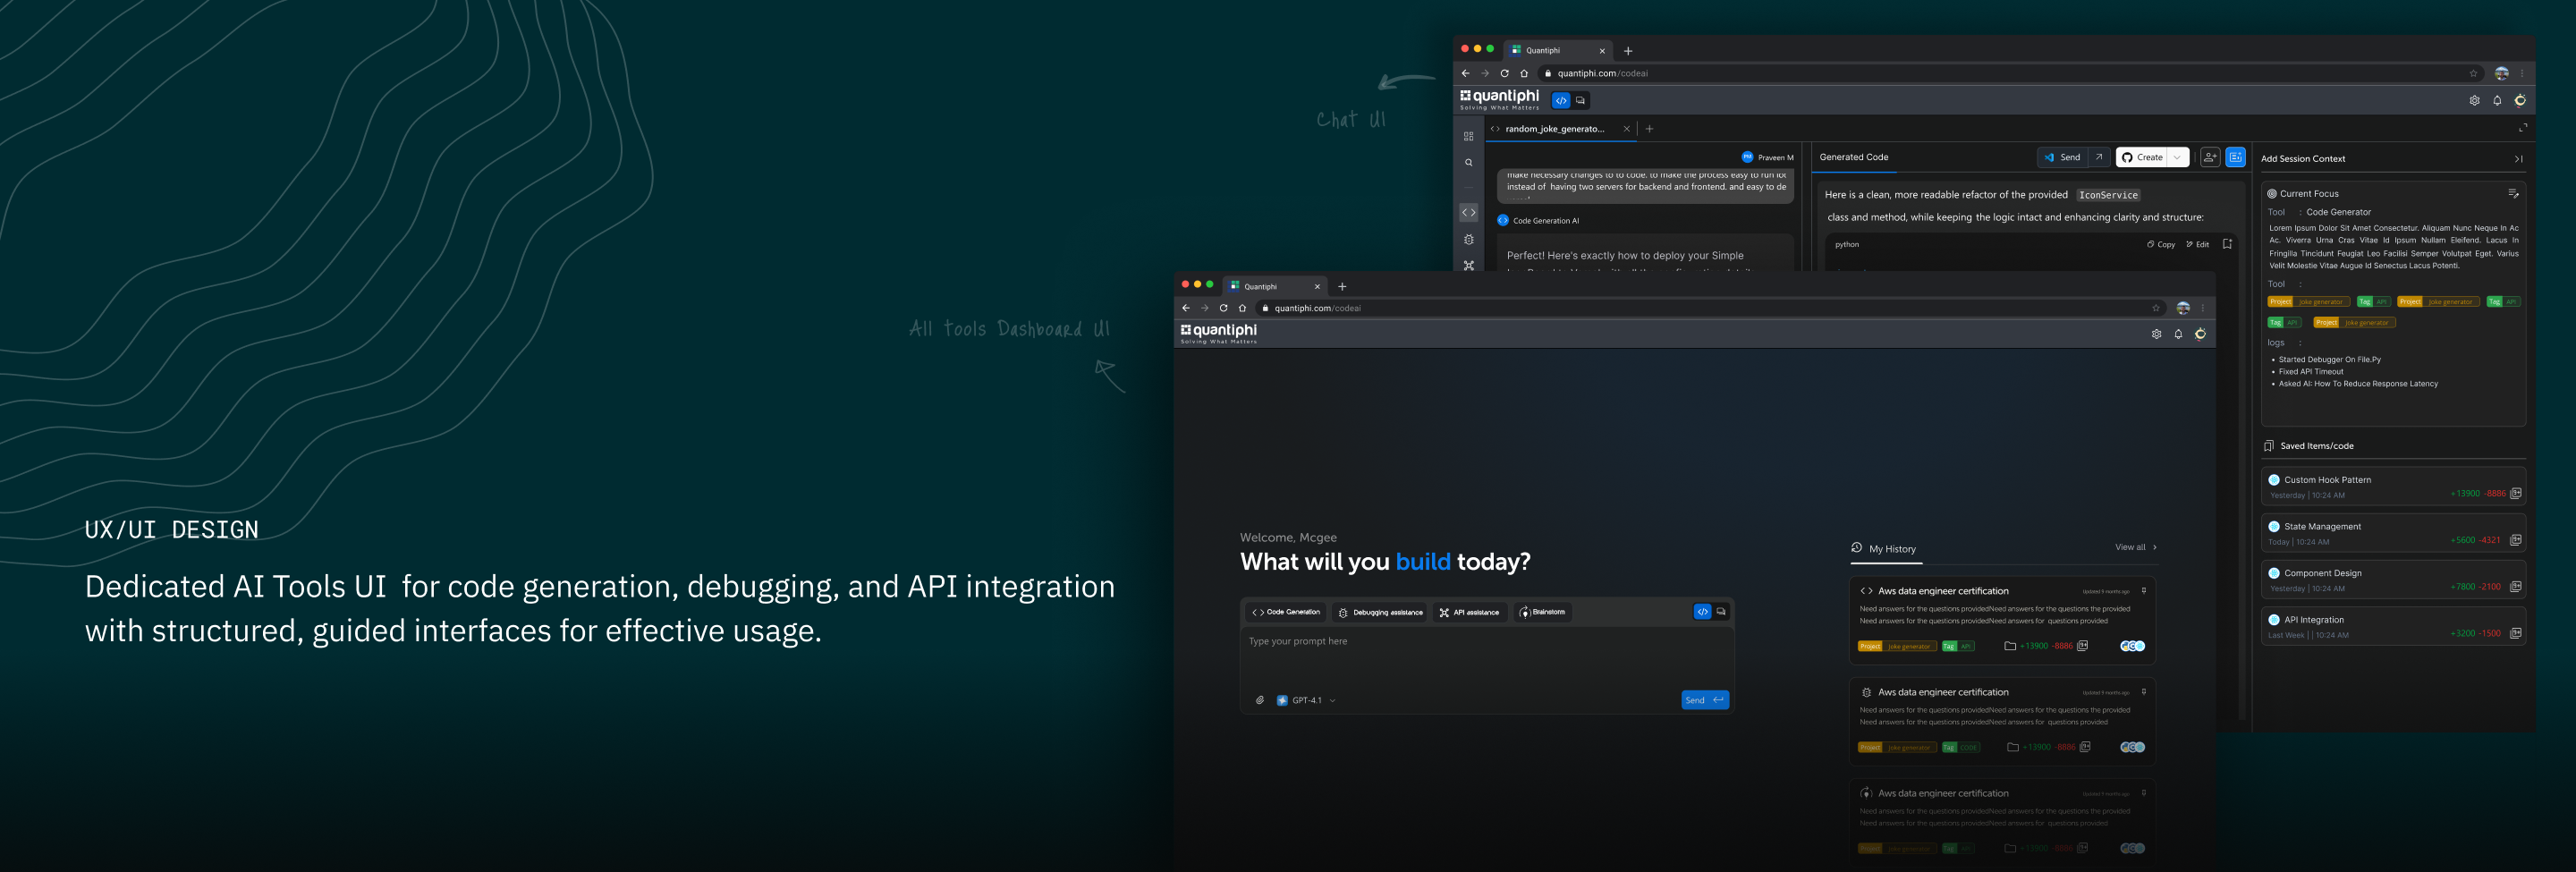Select the Code Generation quick action
This screenshot has width=2576, height=872.
(x=1285, y=612)
